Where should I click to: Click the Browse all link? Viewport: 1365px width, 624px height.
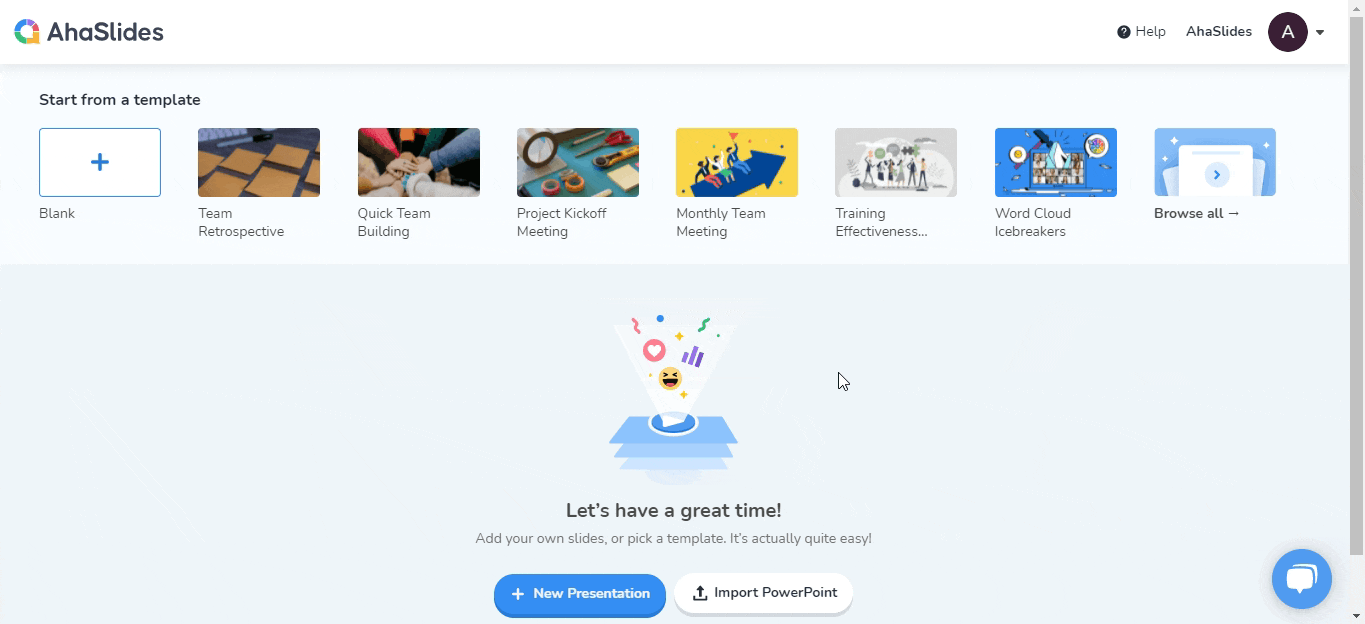point(1197,213)
